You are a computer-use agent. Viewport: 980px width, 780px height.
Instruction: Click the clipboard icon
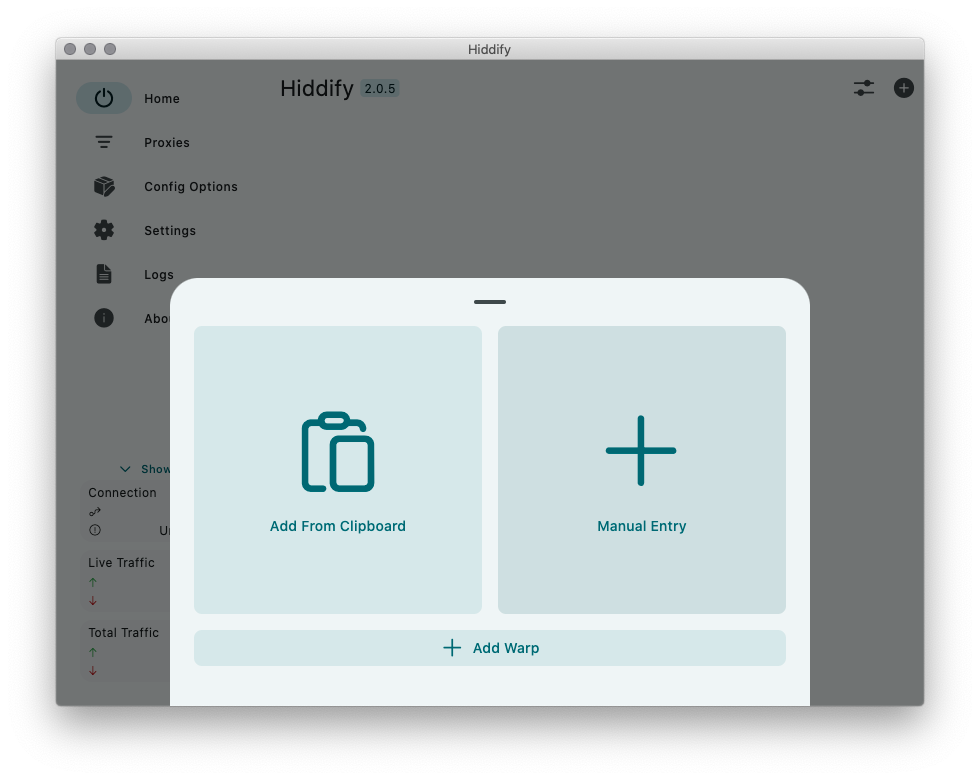338,451
